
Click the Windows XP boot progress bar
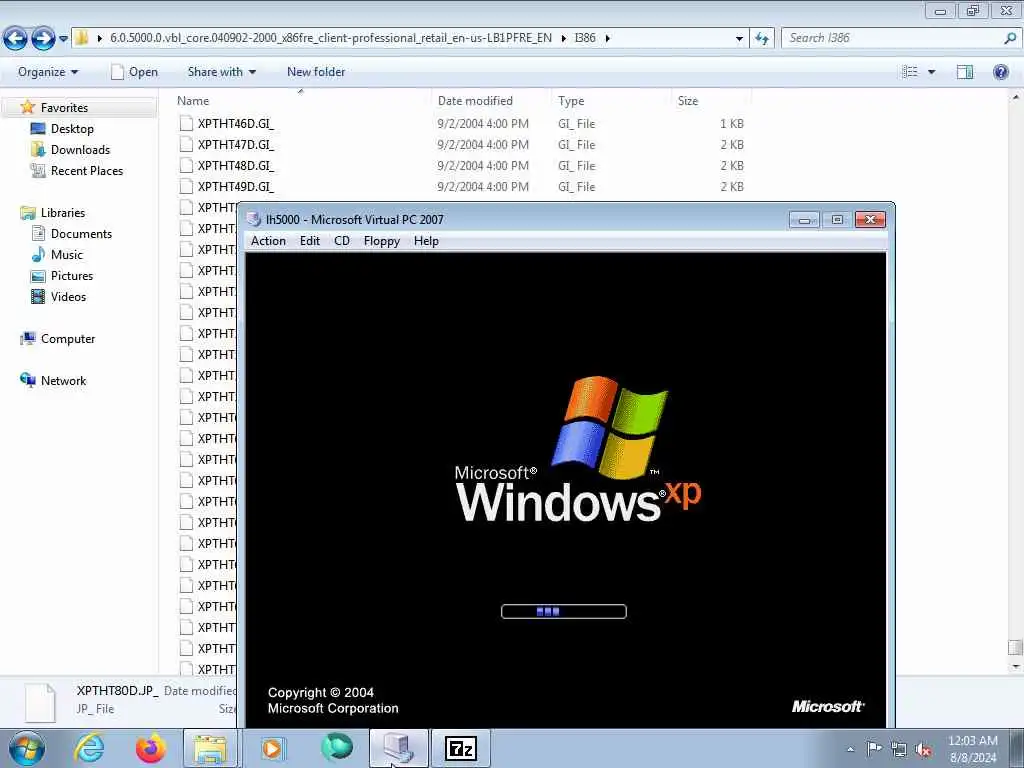[x=564, y=611]
